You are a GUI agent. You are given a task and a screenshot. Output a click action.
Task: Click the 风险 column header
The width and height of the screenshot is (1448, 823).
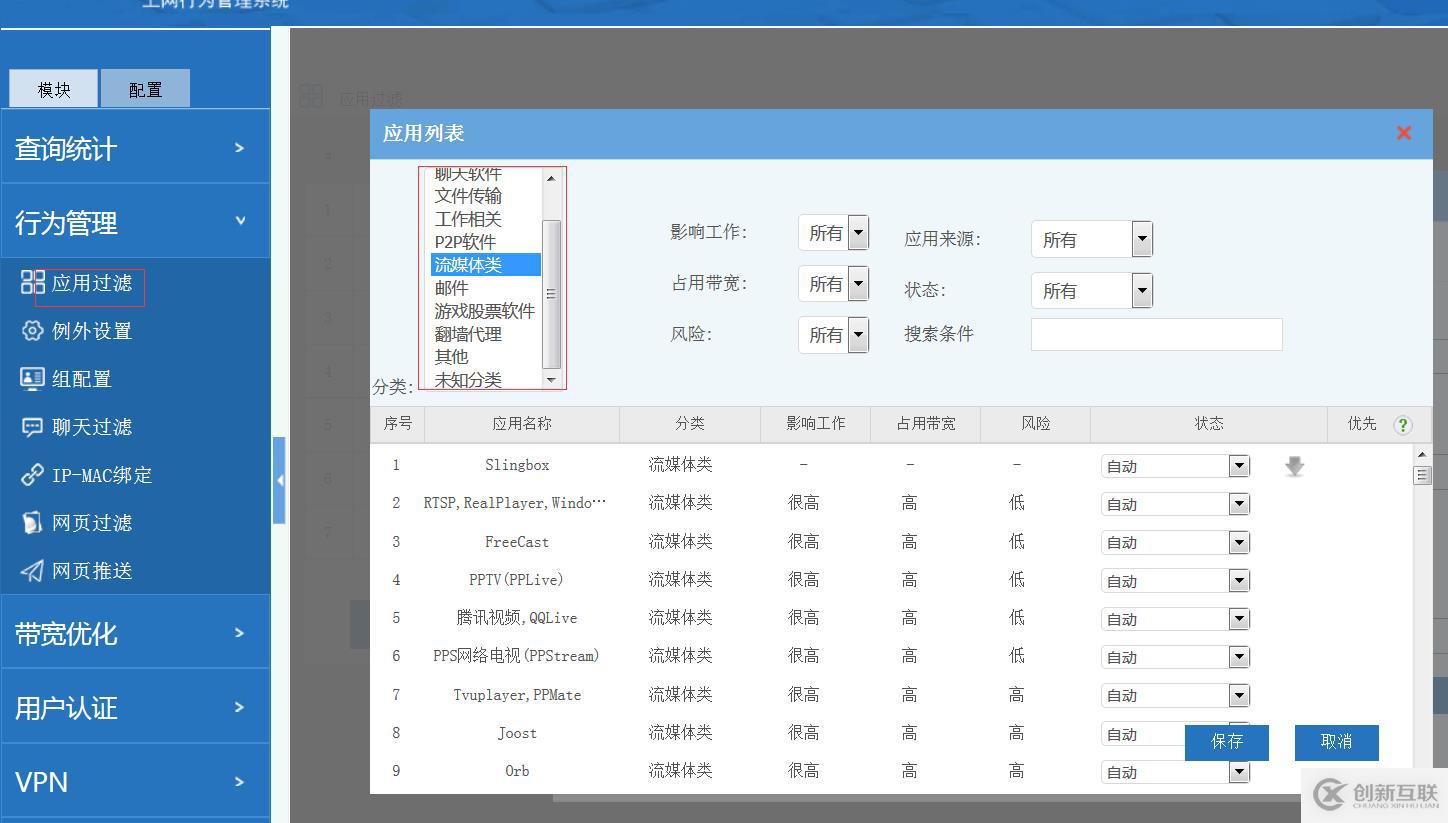(1036, 424)
